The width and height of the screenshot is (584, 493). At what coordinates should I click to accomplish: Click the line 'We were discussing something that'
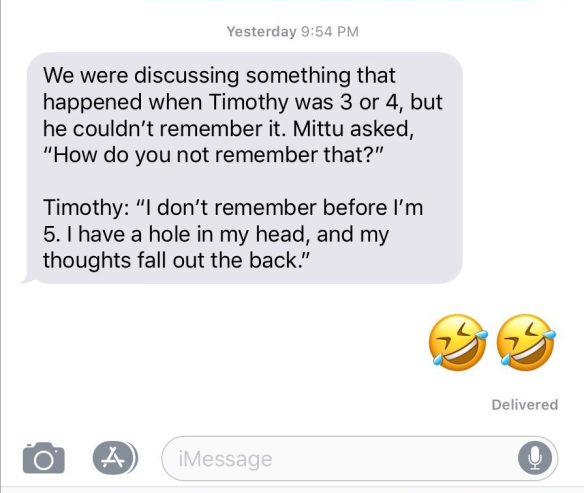219,76
